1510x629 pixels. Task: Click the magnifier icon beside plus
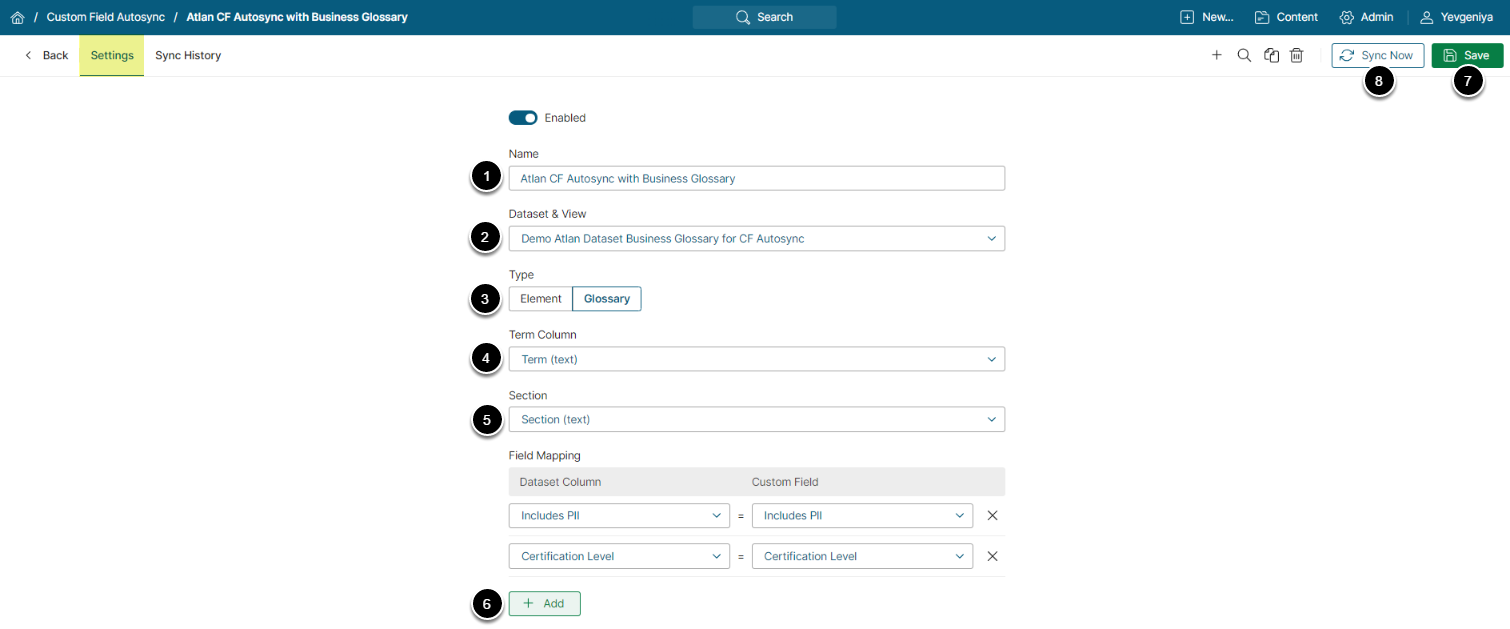click(x=1244, y=56)
